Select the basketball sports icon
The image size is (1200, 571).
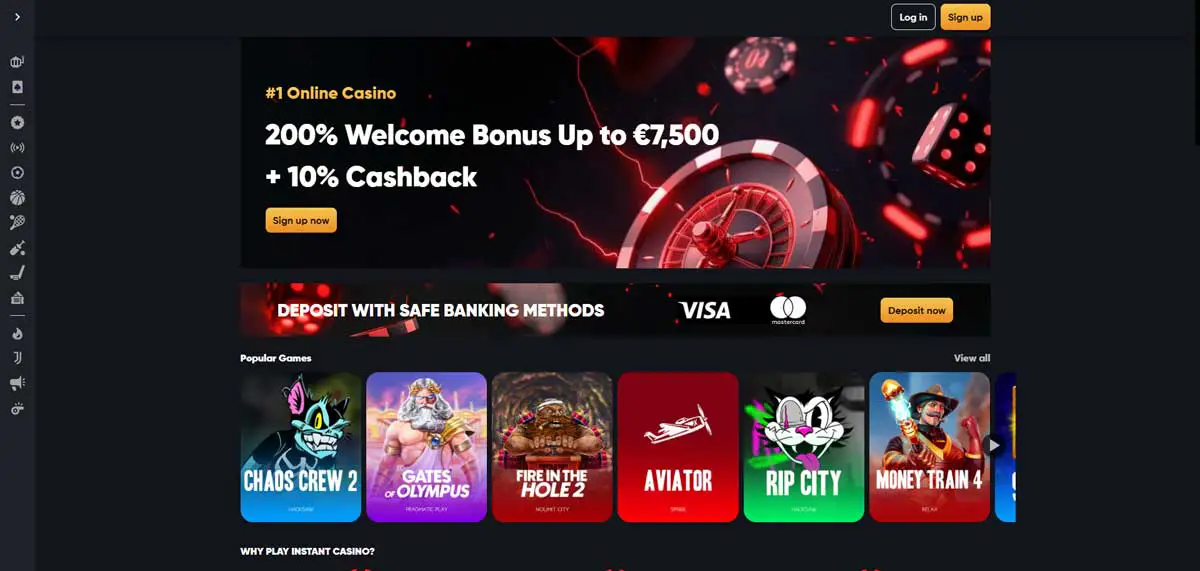pyautogui.click(x=17, y=198)
